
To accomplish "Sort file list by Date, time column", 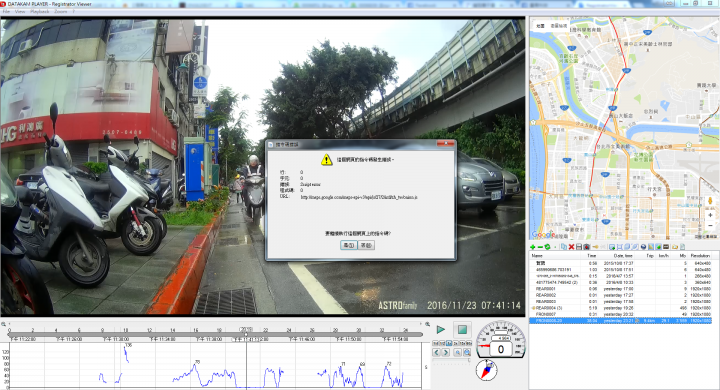I will (616, 256).
